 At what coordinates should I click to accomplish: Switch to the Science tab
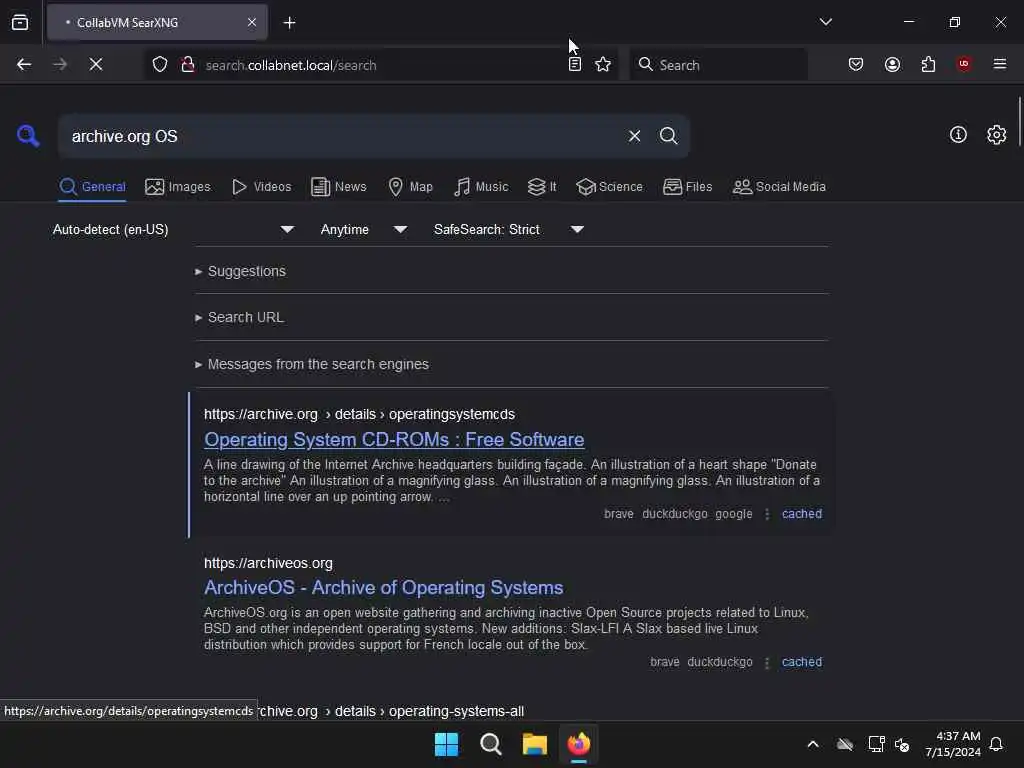[610, 187]
